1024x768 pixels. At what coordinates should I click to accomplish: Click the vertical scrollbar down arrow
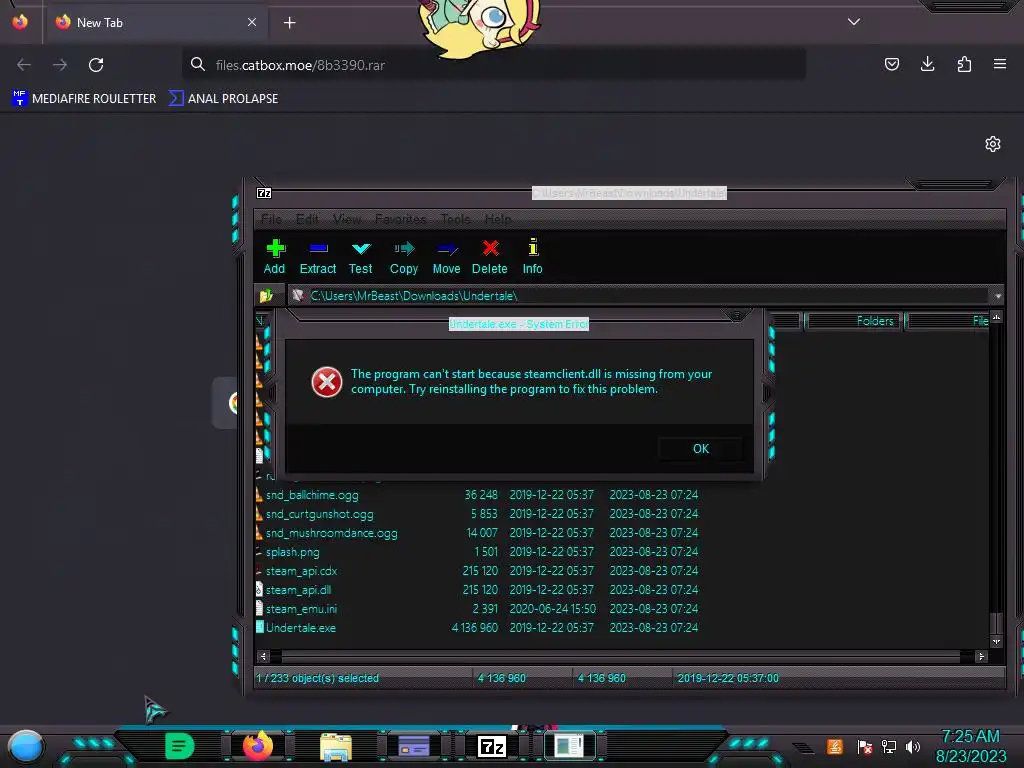pyautogui.click(x=996, y=641)
